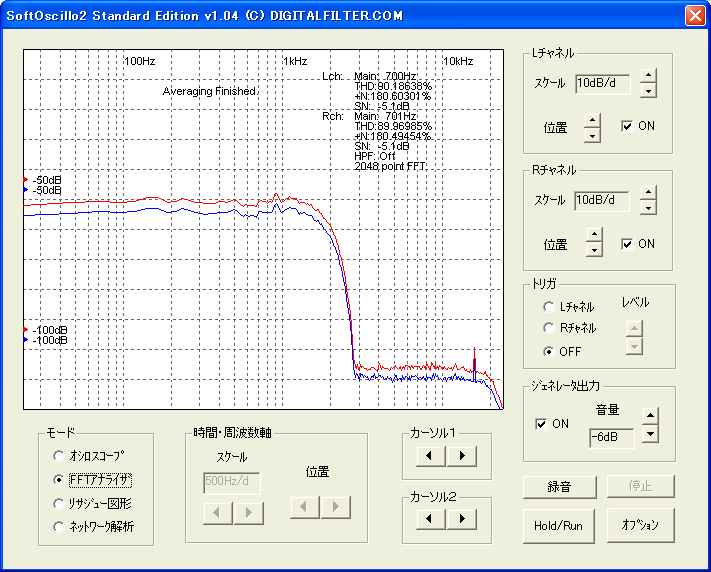Viewport: 711px width, 572px height.
Task: Select trigger Lチャネル radio button
Action: [549, 307]
